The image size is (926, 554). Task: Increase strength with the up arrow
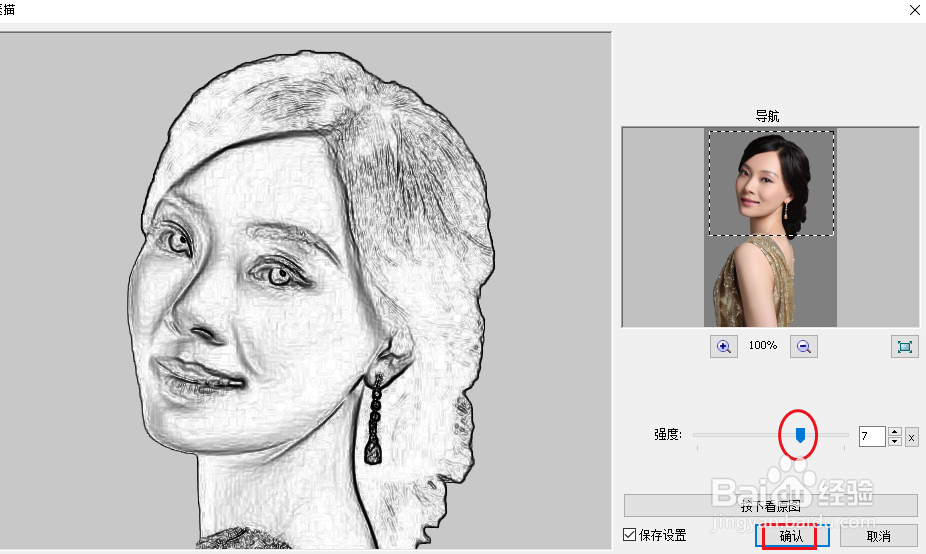[x=894, y=432]
